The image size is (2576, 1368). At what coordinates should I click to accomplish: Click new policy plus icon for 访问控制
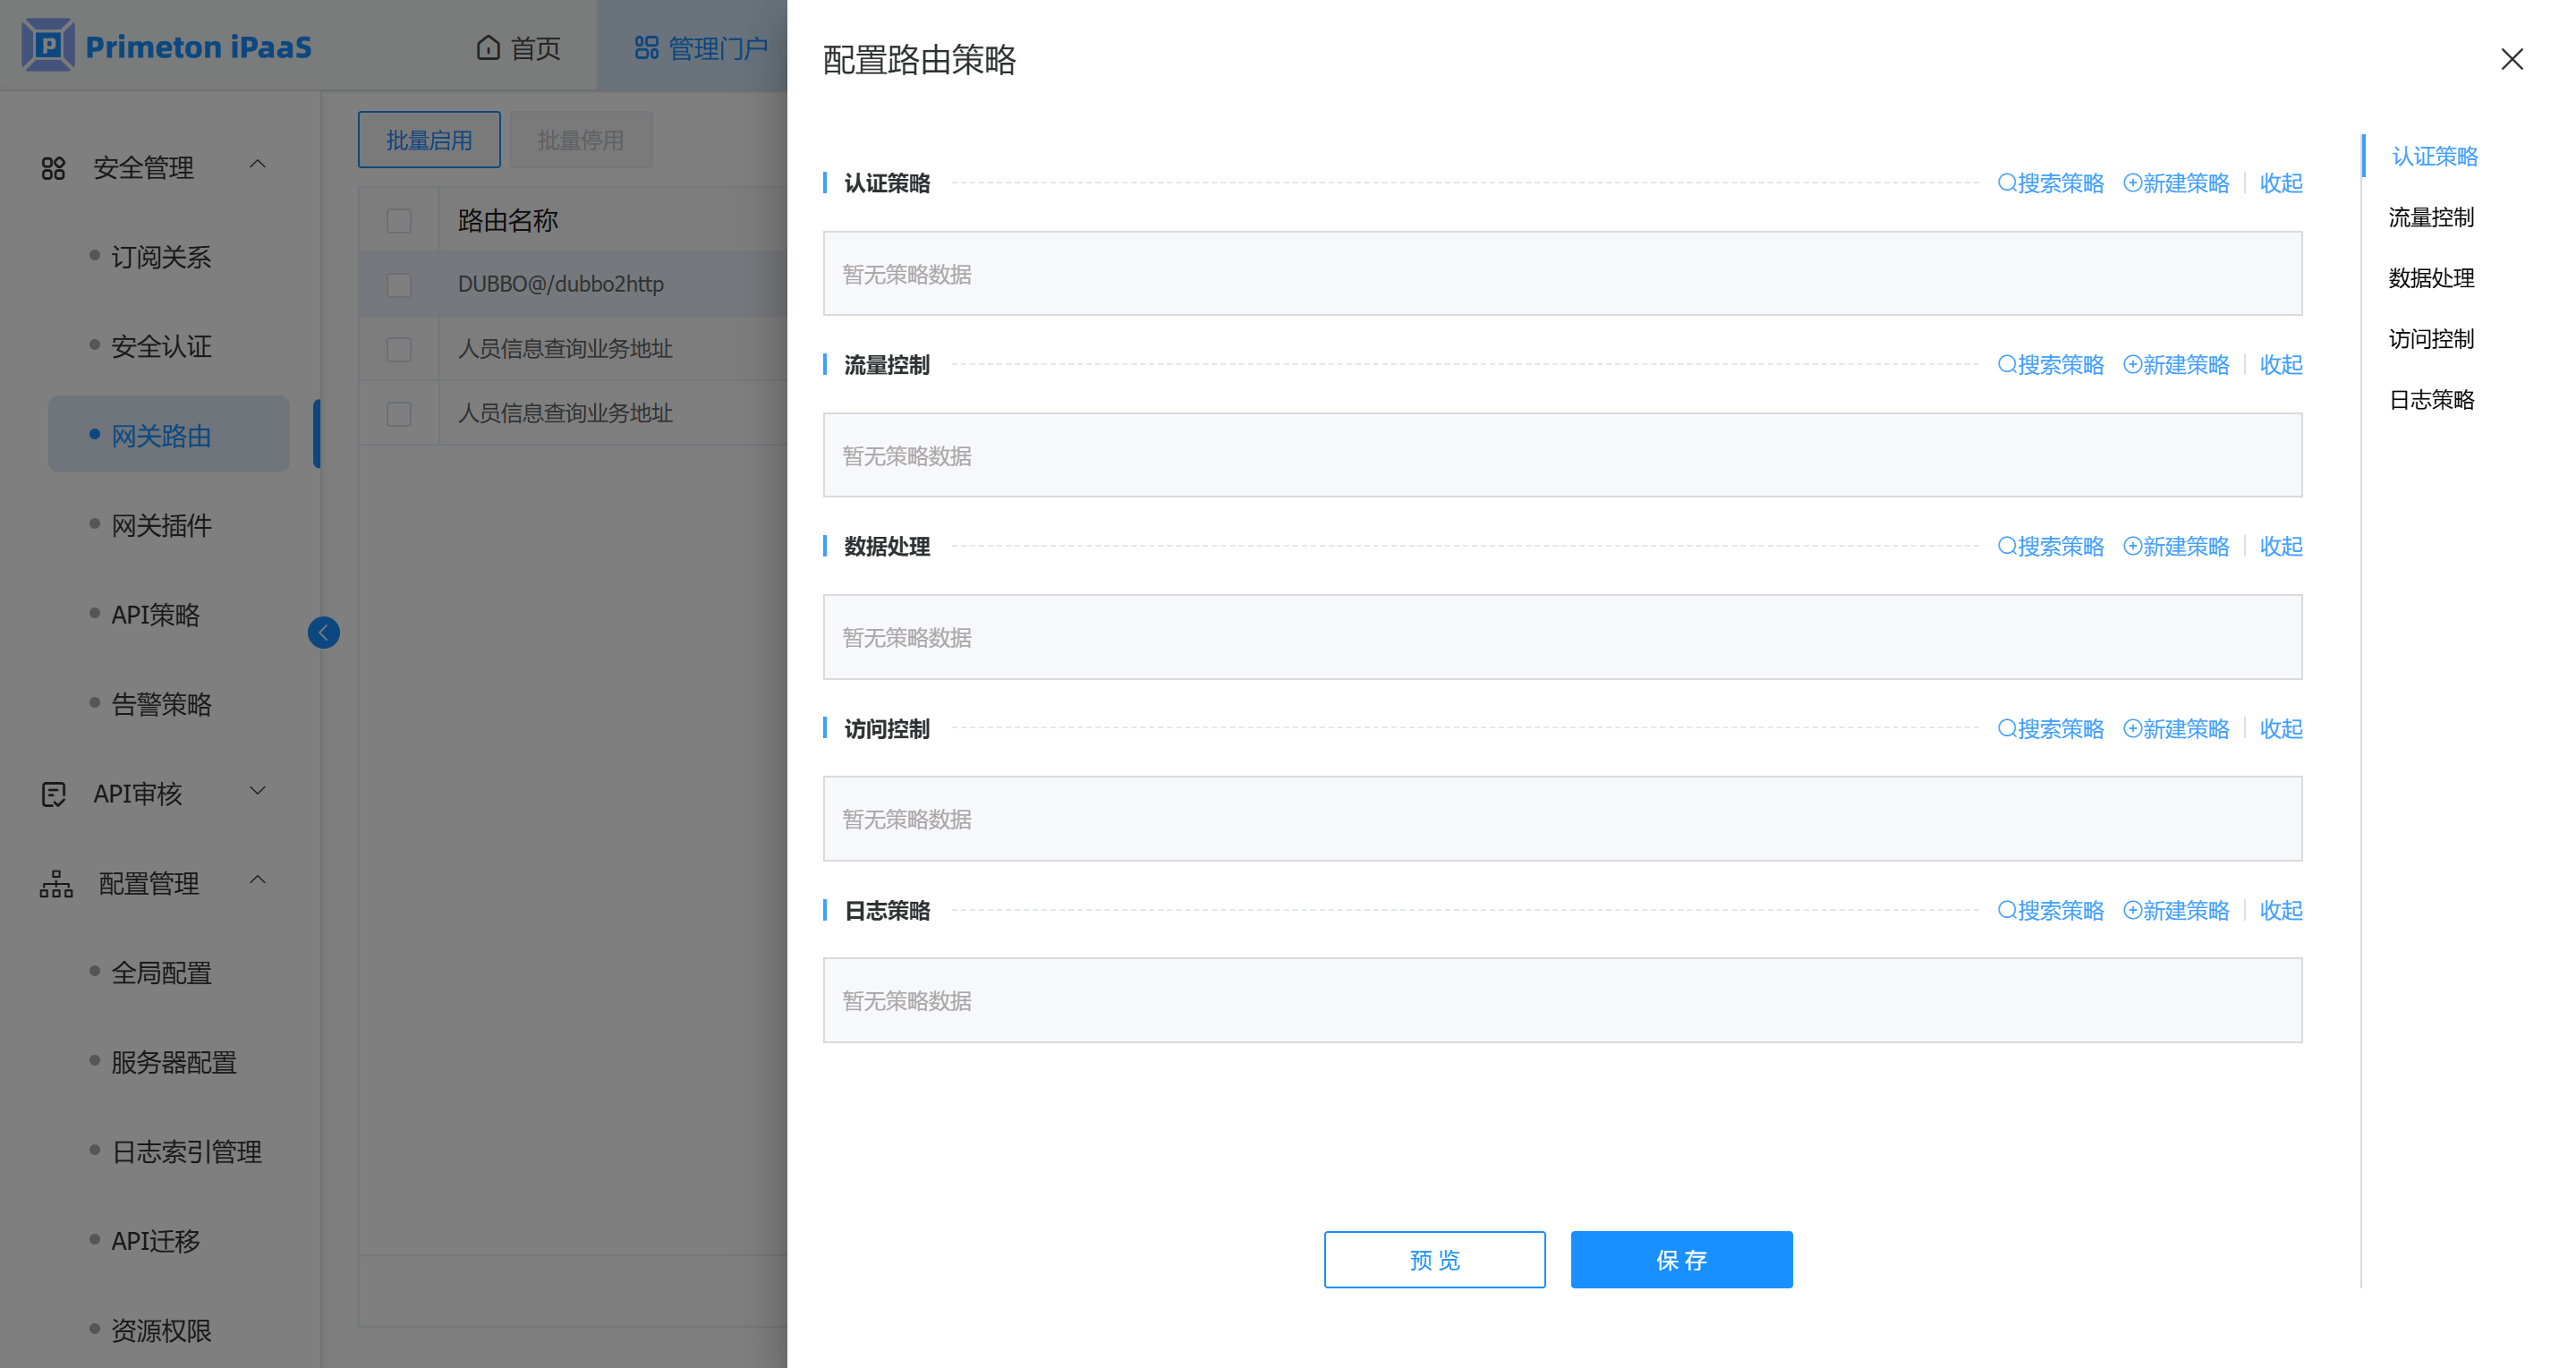2131,729
